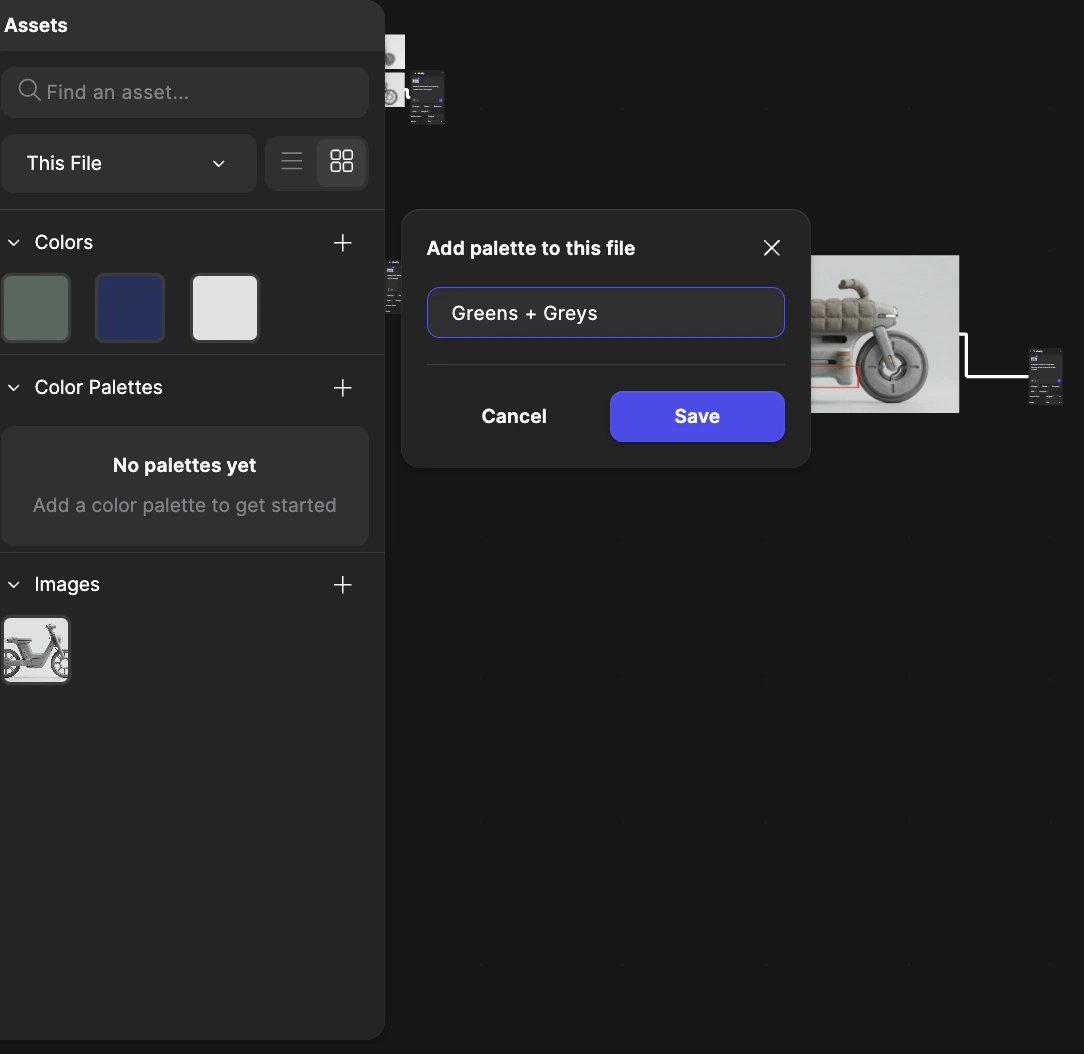Viewport: 1084px width, 1054px height.
Task: Select the off-white color swatch
Action: click(x=225, y=308)
